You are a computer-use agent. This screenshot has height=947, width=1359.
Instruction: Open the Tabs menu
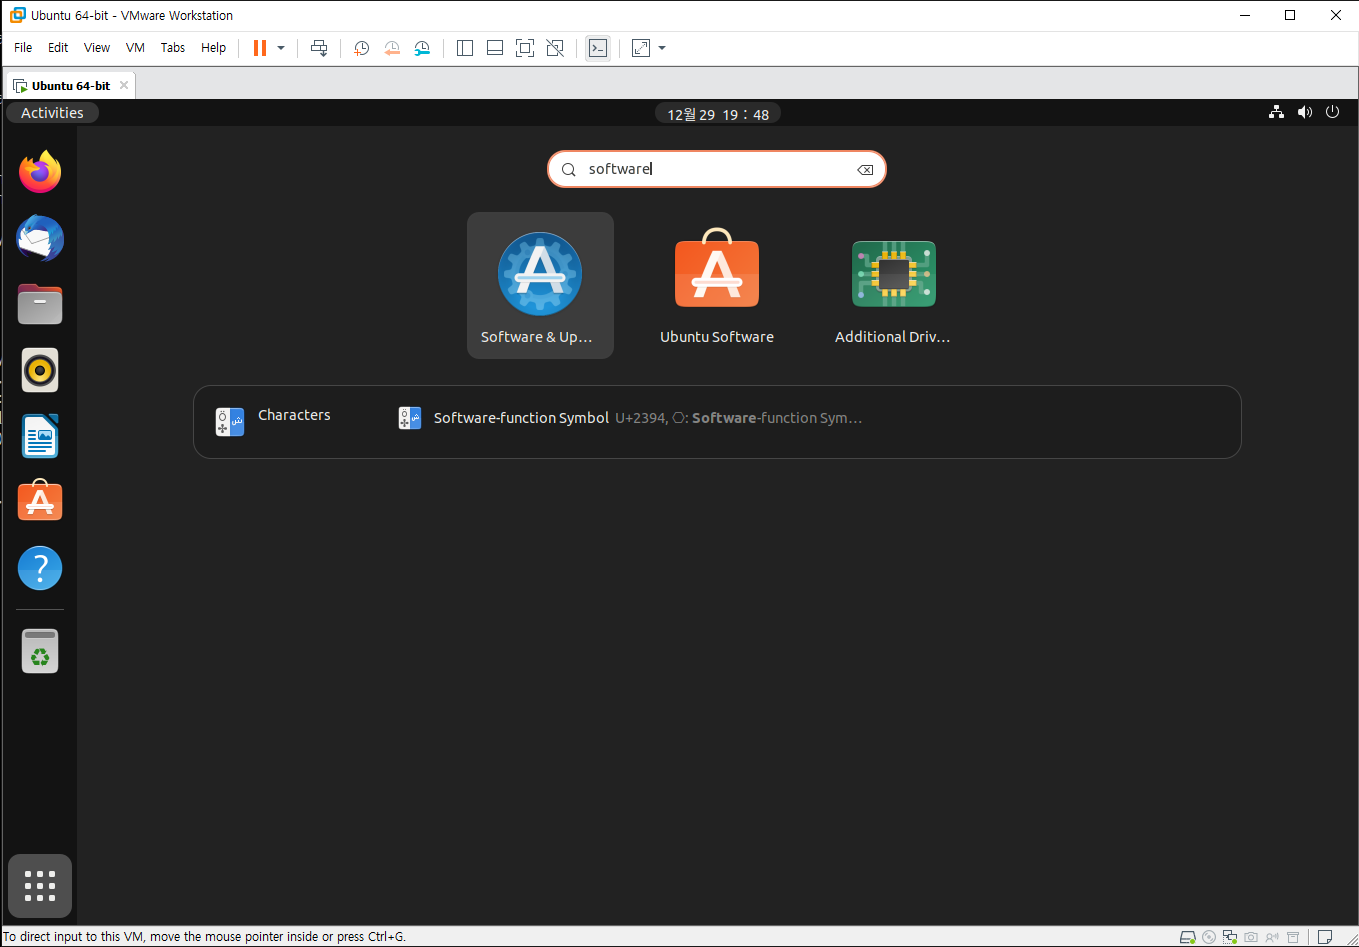click(x=173, y=48)
